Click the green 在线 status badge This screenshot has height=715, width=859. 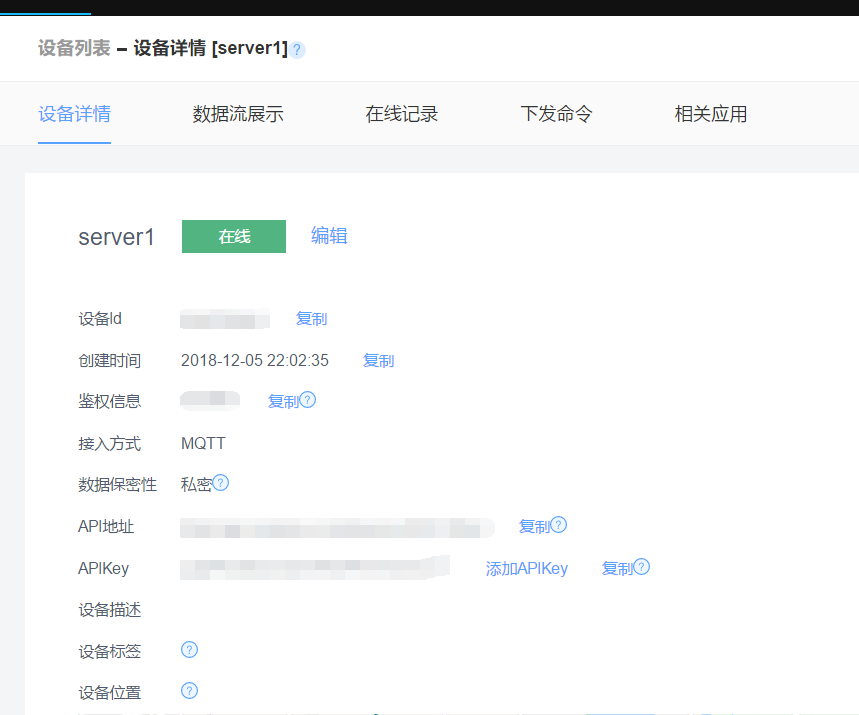233,236
